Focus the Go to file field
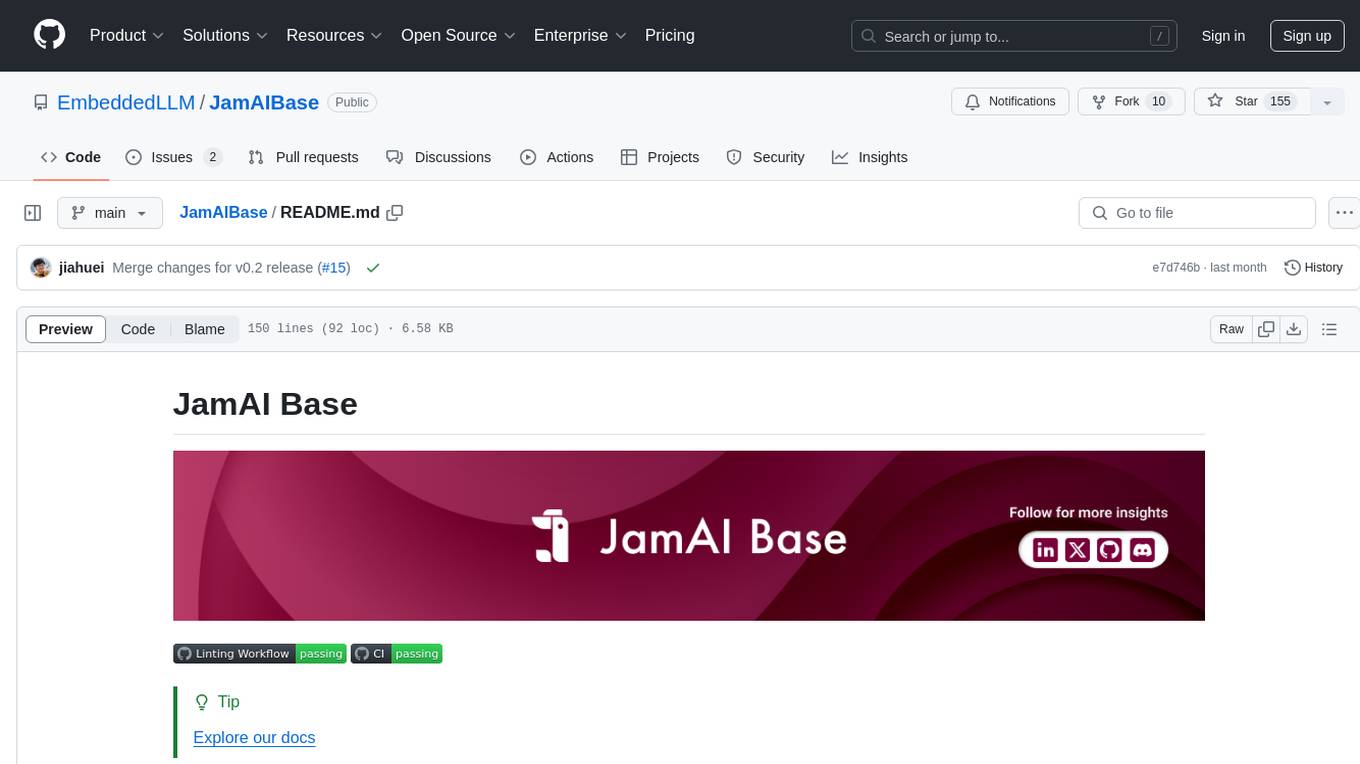 point(1197,213)
